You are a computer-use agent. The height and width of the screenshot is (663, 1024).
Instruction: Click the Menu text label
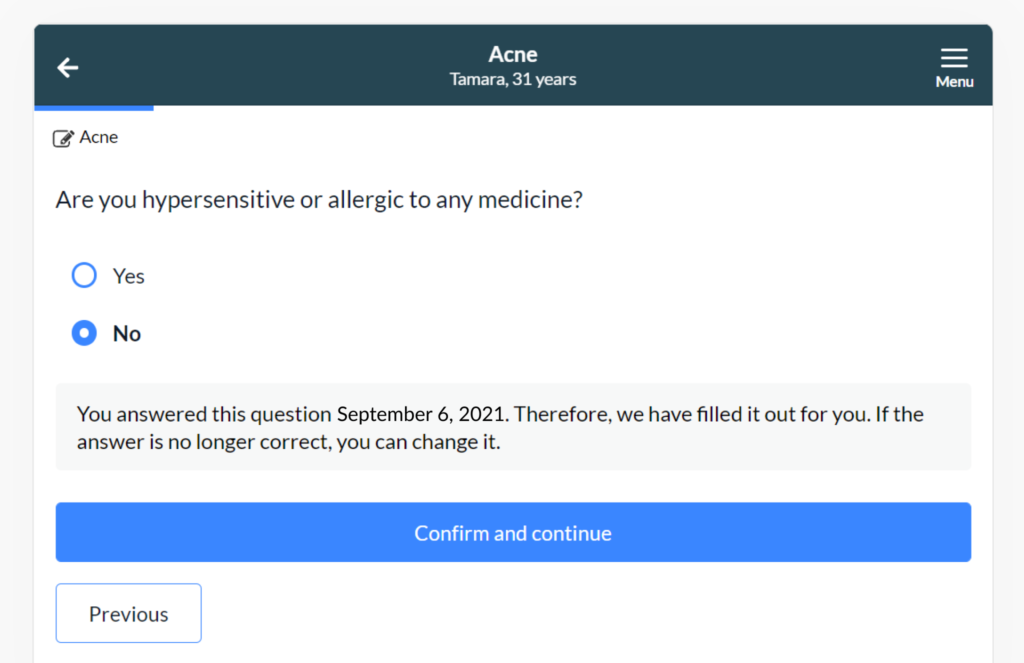(954, 82)
